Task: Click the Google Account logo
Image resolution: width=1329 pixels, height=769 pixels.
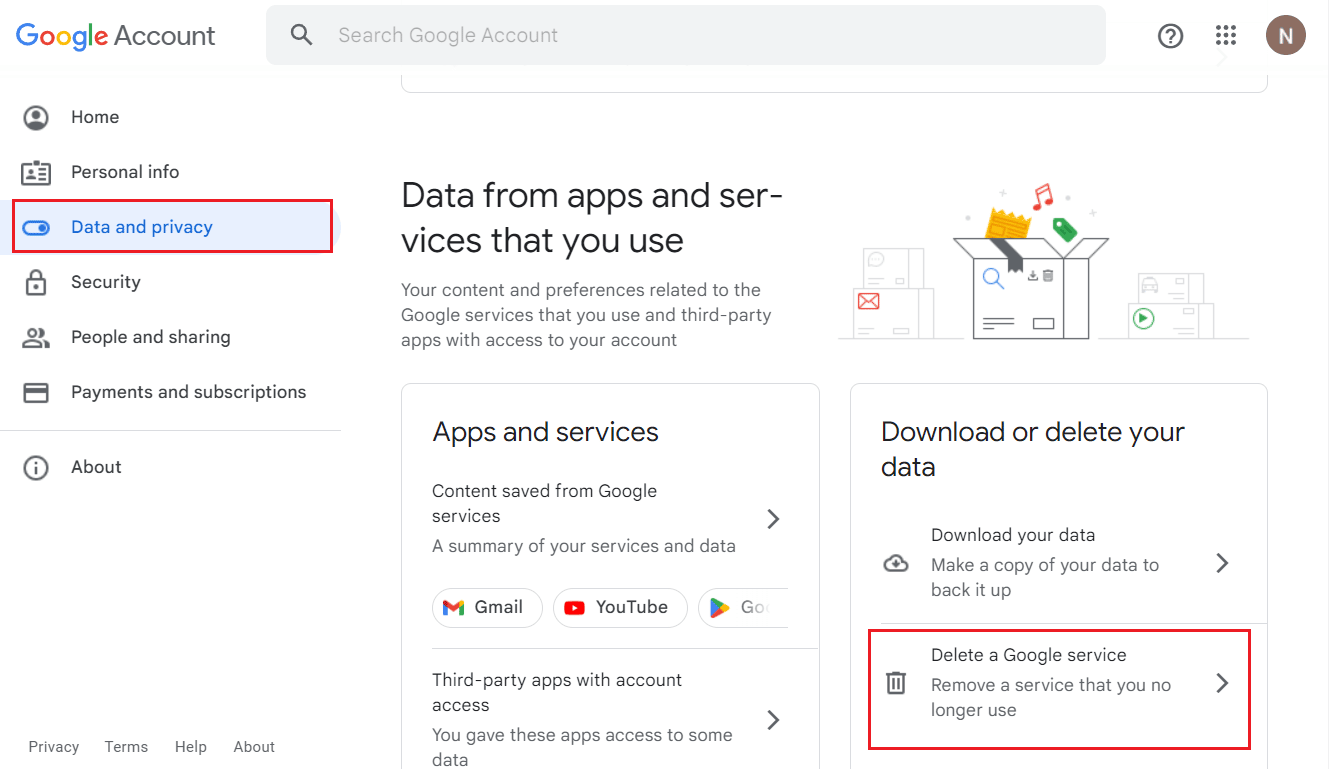Action: click(x=115, y=36)
